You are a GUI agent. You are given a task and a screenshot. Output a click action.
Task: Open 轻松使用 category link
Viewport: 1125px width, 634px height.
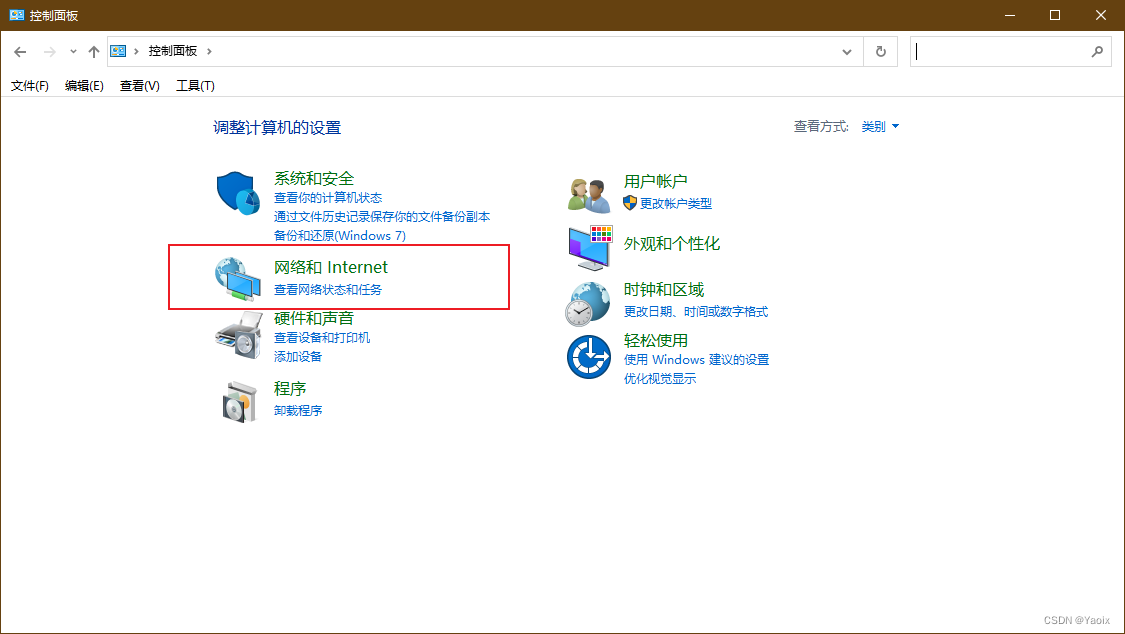[656, 341]
